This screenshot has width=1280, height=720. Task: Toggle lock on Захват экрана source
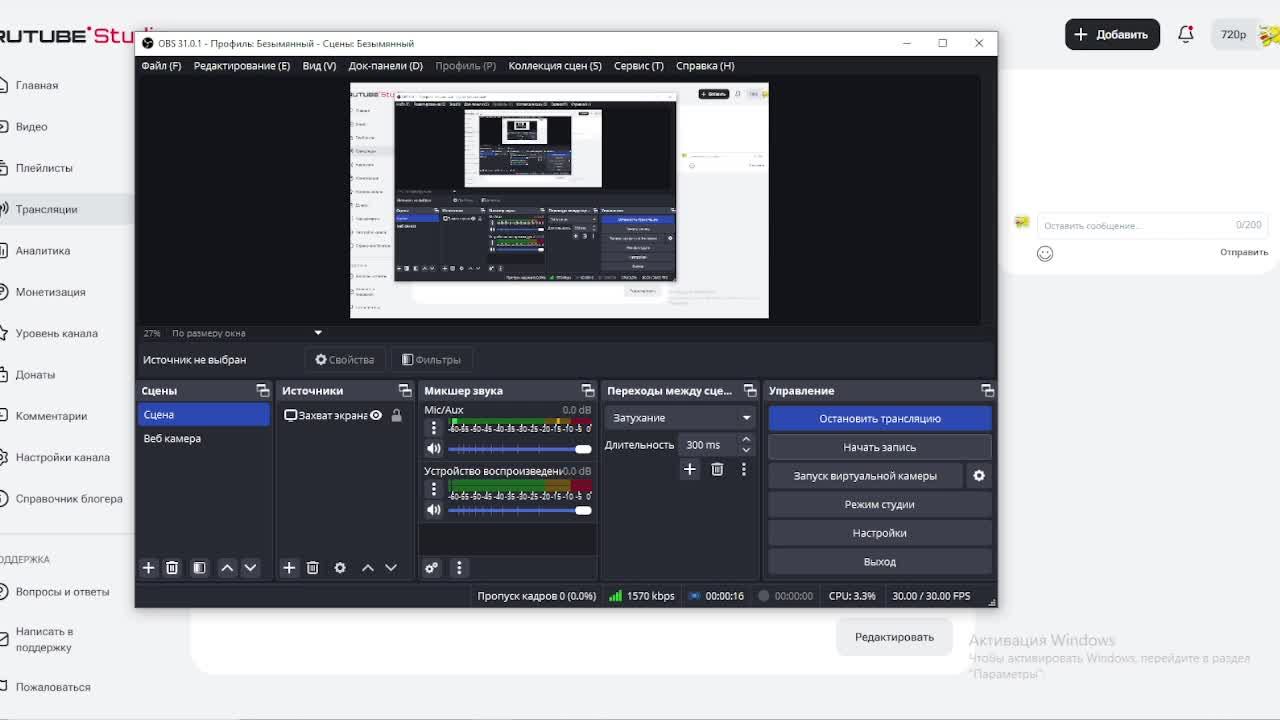[x=396, y=415]
